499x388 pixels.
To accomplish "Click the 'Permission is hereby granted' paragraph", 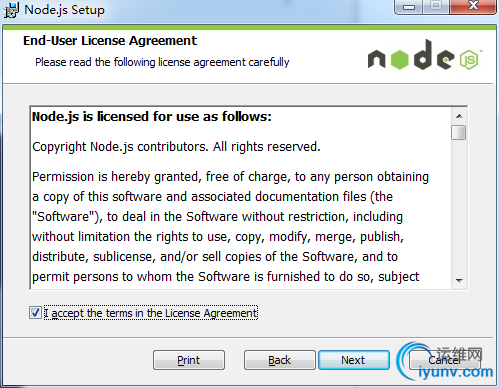I will point(230,227).
